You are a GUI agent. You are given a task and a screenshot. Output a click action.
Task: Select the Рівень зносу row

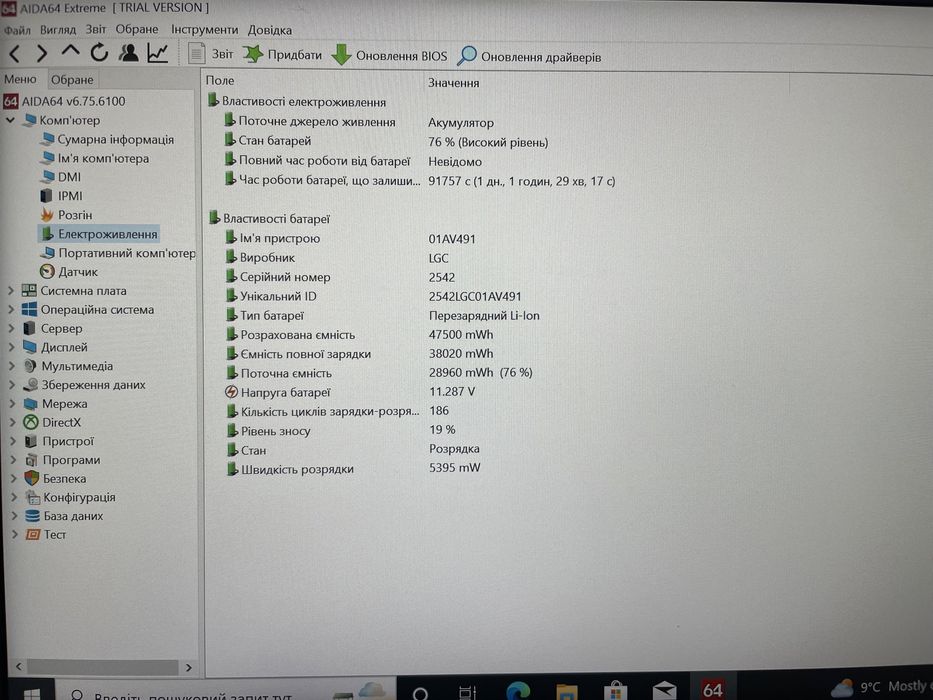point(341,430)
